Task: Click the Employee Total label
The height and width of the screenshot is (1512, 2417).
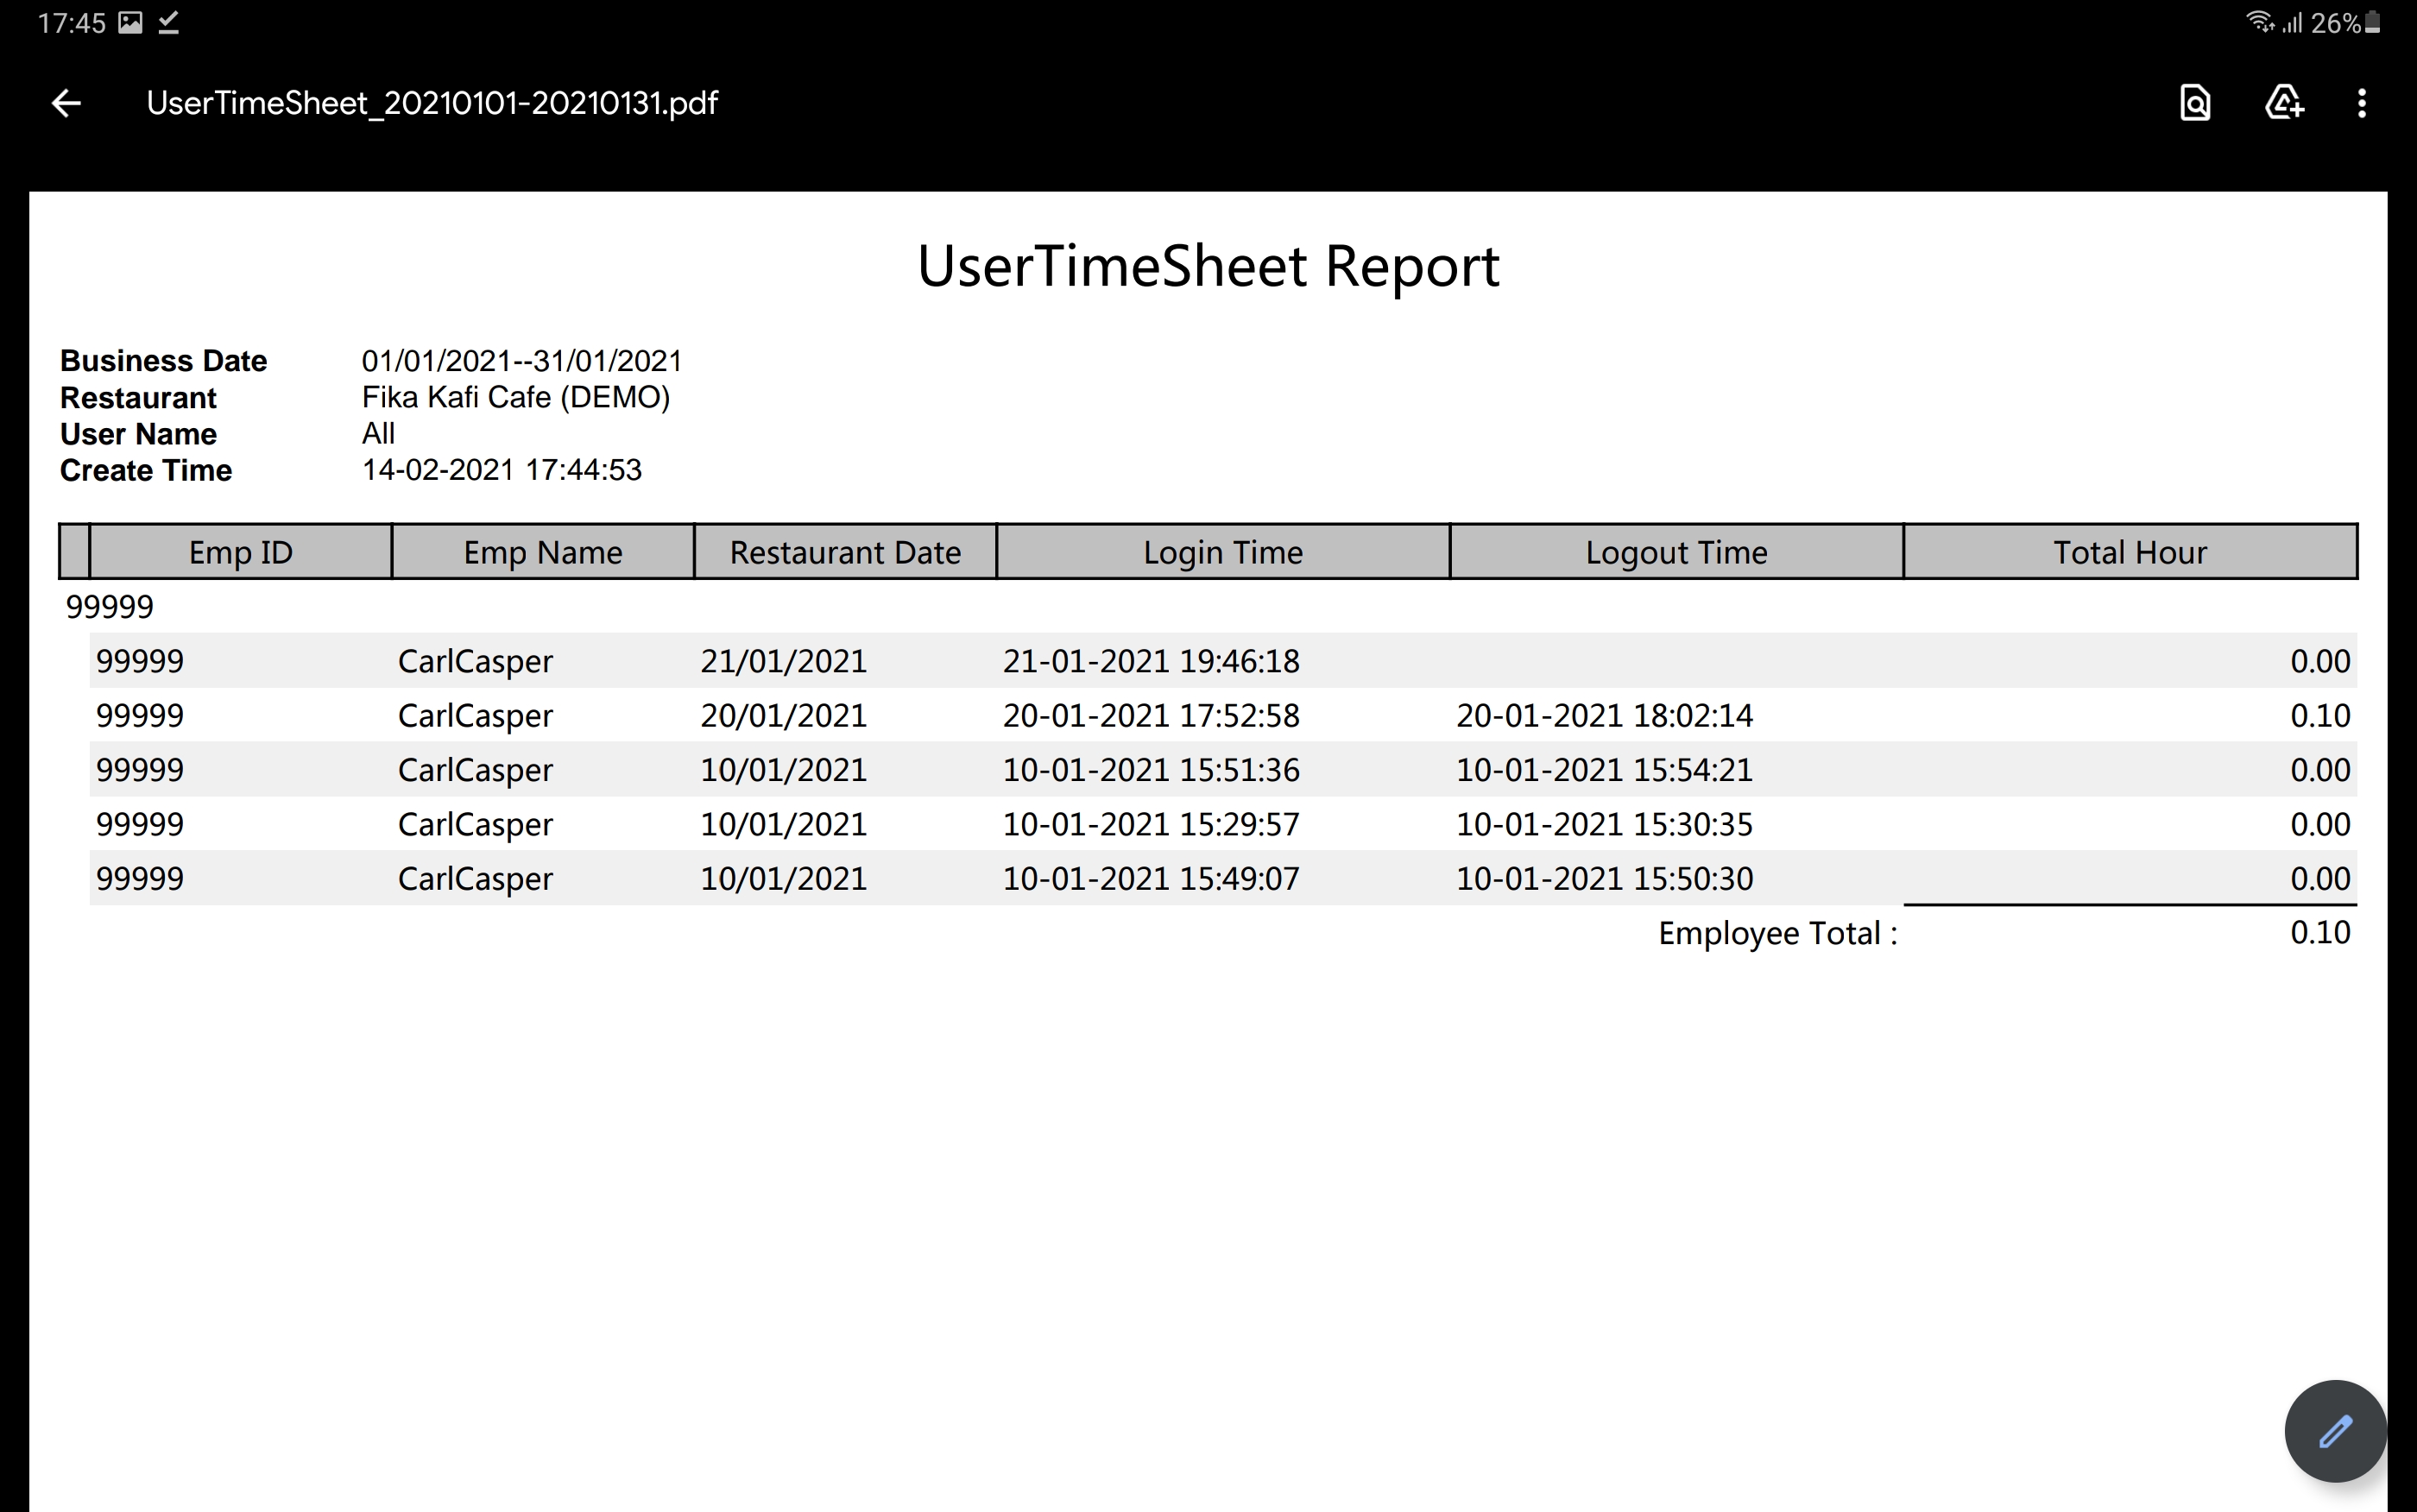Action: pyautogui.click(x=1777, y=933)
